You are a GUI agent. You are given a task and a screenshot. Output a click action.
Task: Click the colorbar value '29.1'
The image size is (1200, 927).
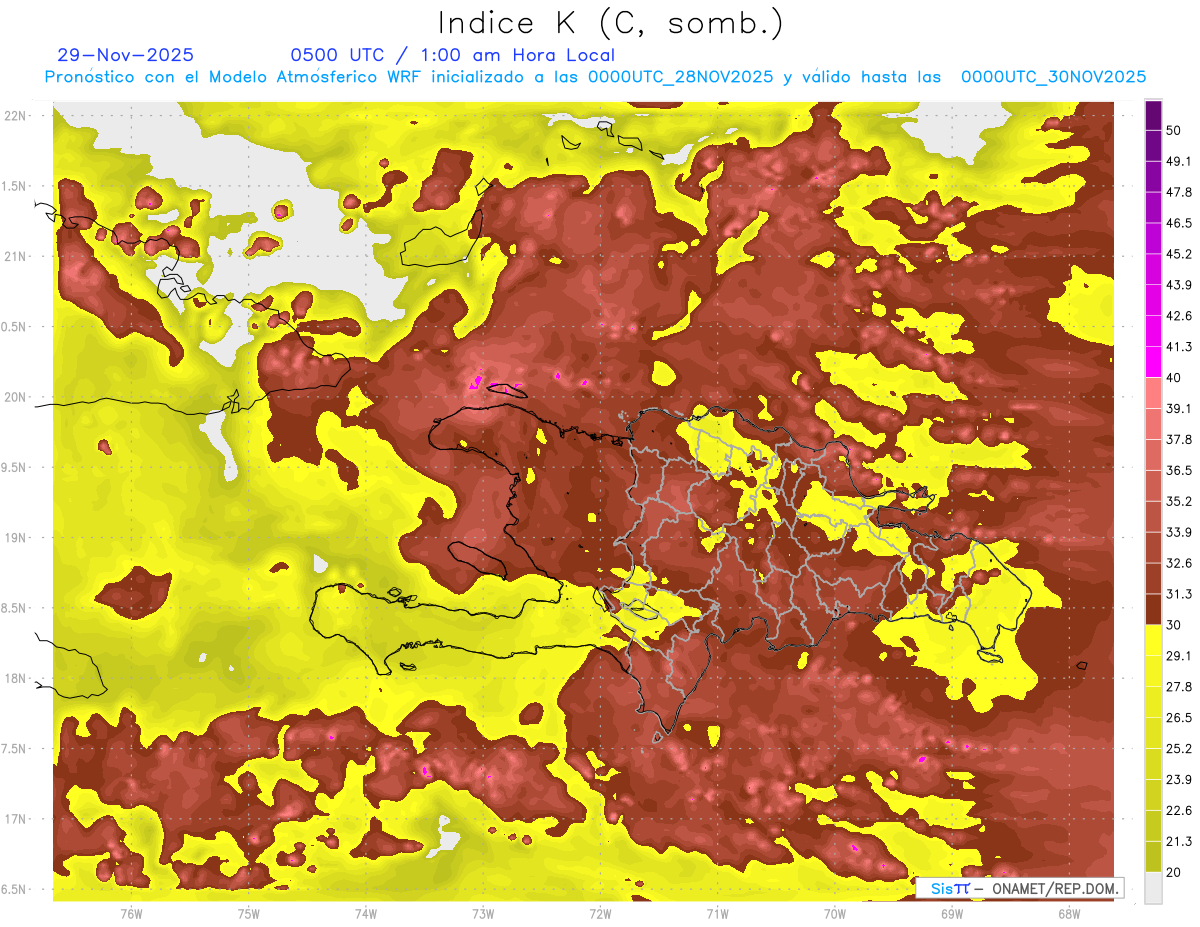pyautogui.click(x=1179, y=656)
